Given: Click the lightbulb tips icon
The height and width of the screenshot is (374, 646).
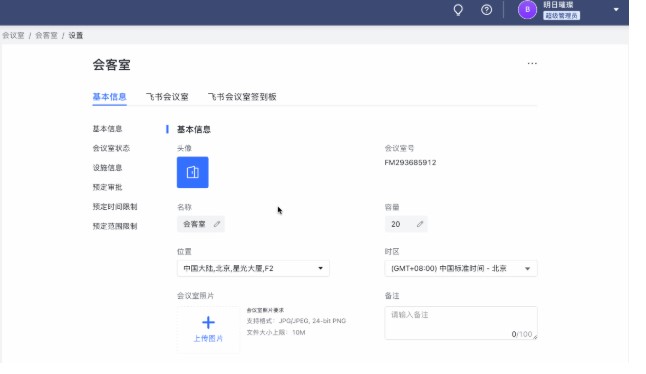Looking at the screenshot, I should 458,10.
